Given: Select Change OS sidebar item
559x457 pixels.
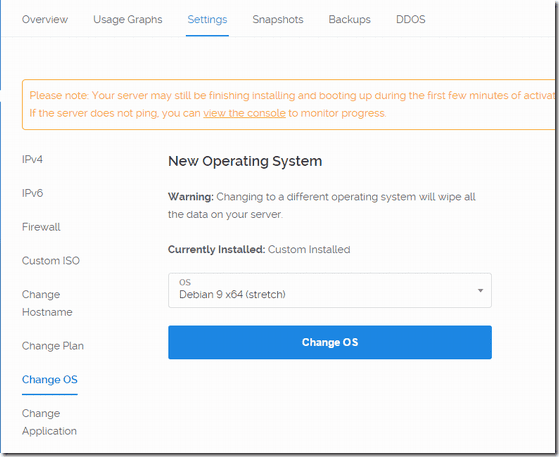Looking at the screenshot, I should click(x=50, y=380).
